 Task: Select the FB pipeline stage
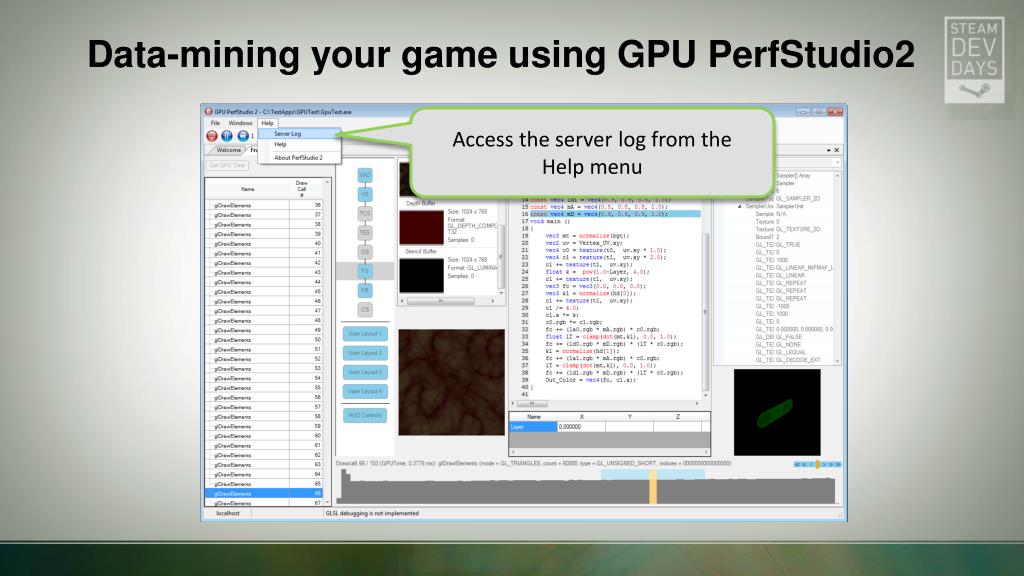365,290
